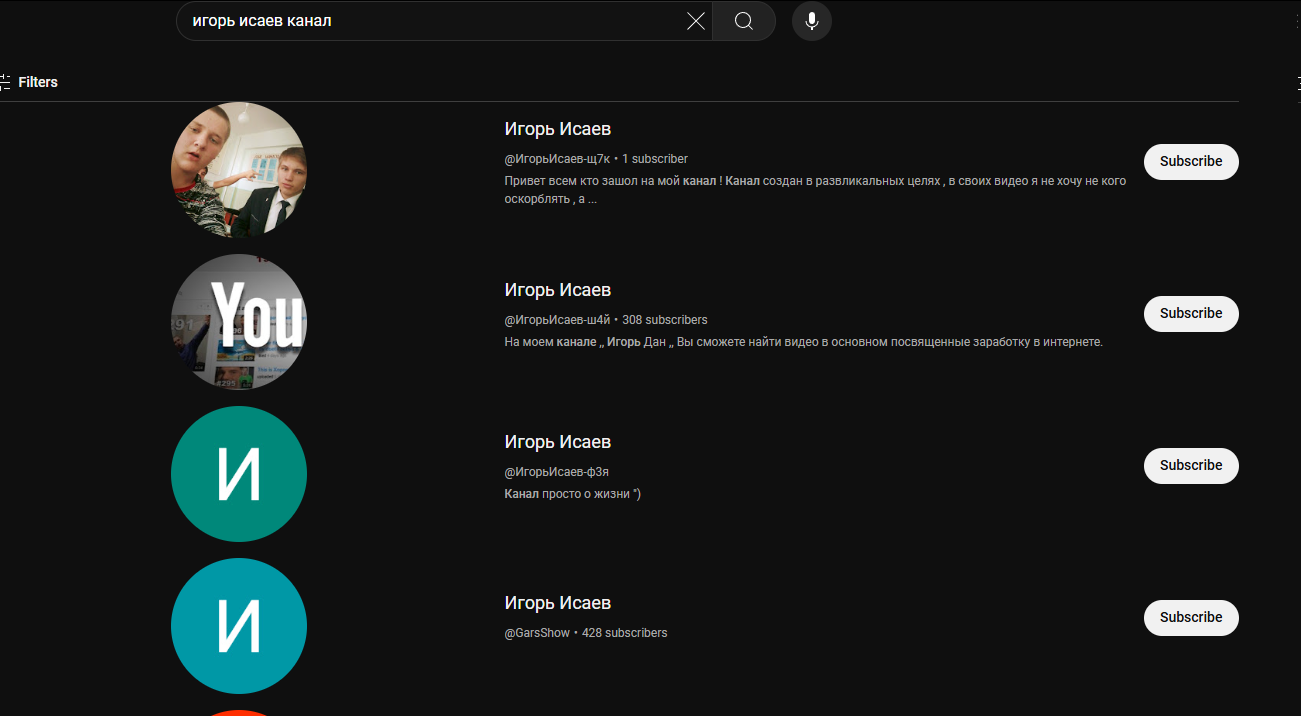This screenshot has width=1301, height=716.
Task: Click the '308 subscribers' count
Action: pyautogui.click(x=665, y=320)
